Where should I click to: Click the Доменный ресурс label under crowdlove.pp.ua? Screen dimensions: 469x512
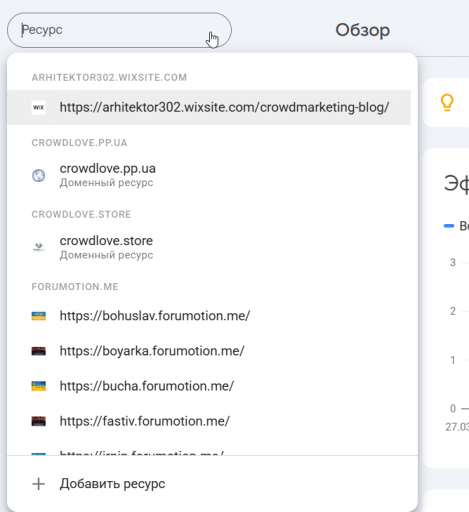106,183
